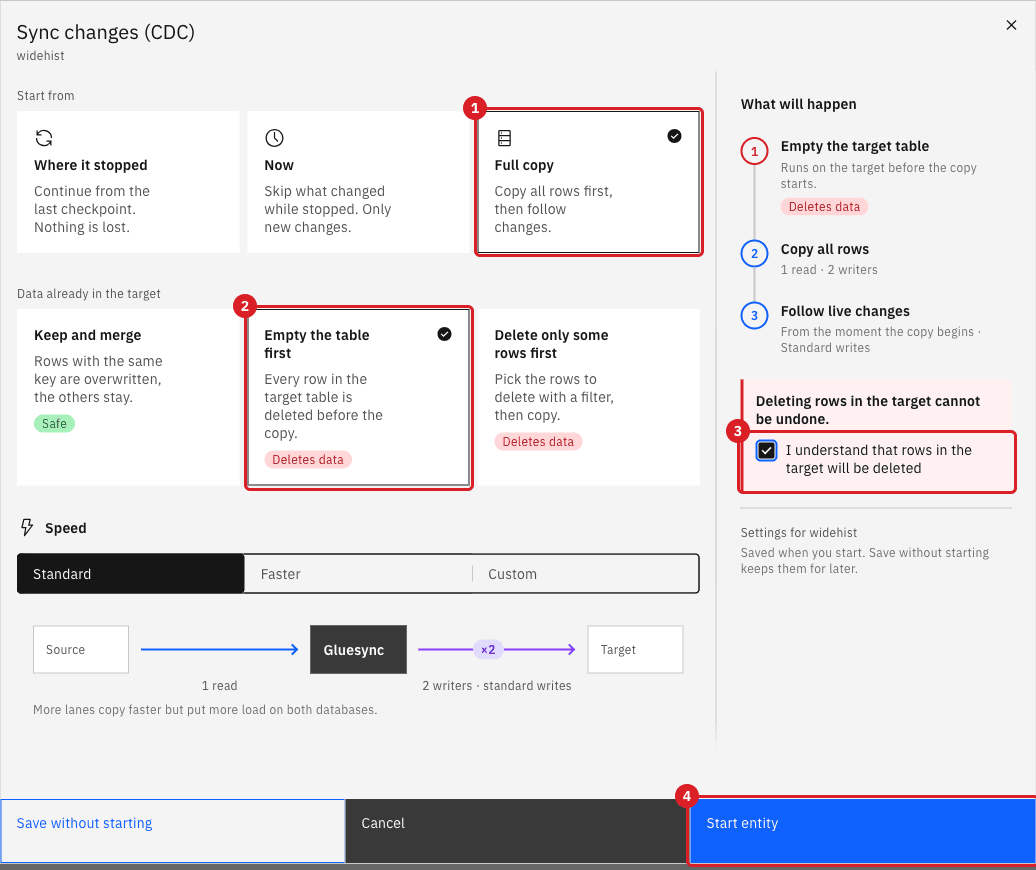Switch speed to Custom
The height and width of the screenshot is (870, 1036).
tap(585, 573)
